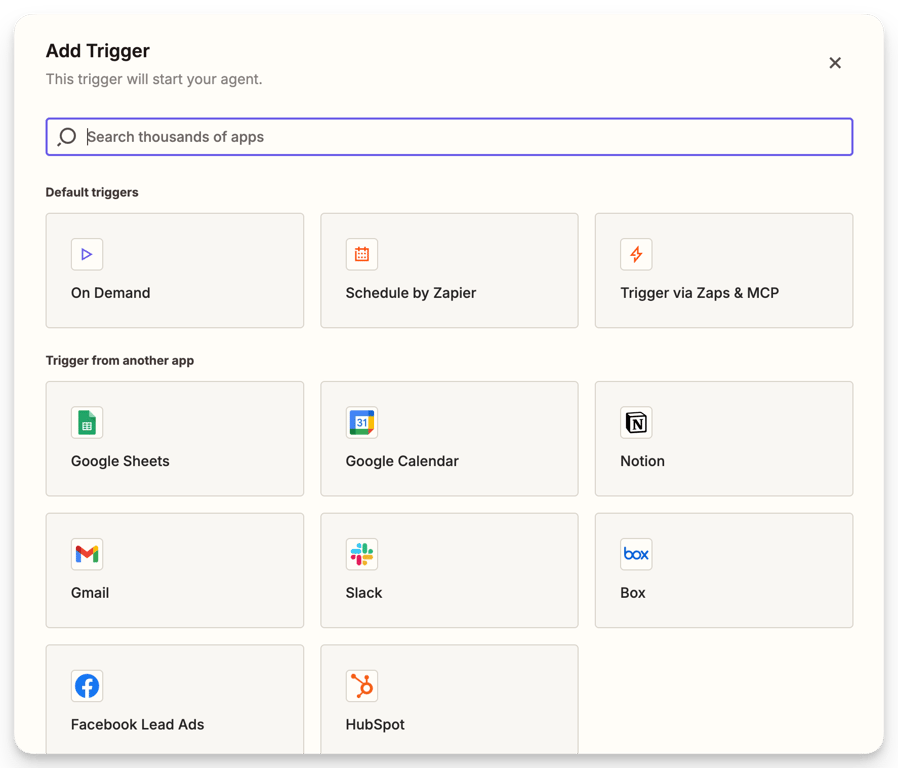Choose the Gmail label

point(90,593)
